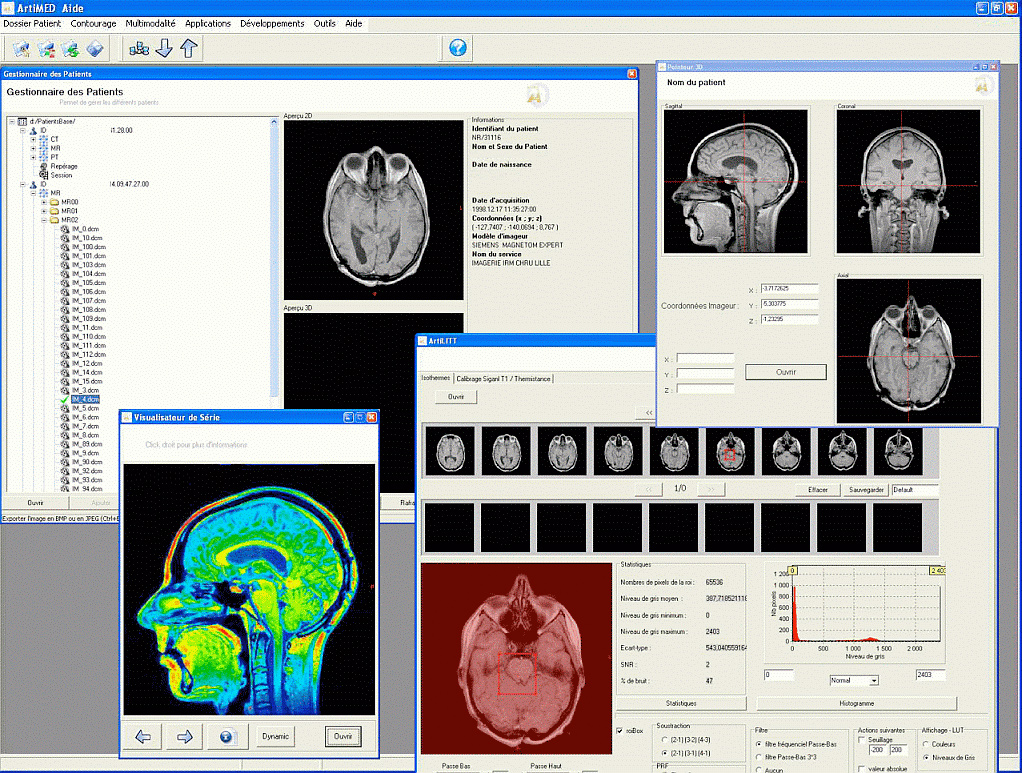Open the Applications menu
Viewport: 1022px width, 773px height.
[x=208, y=23]
